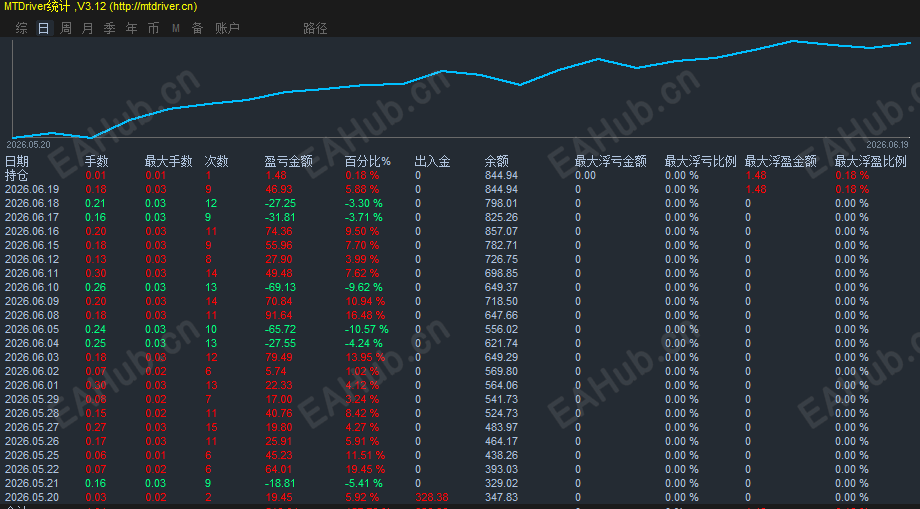
Task: Click the 最大浮盈金额 column header
Action: click(x=781, y=161)
